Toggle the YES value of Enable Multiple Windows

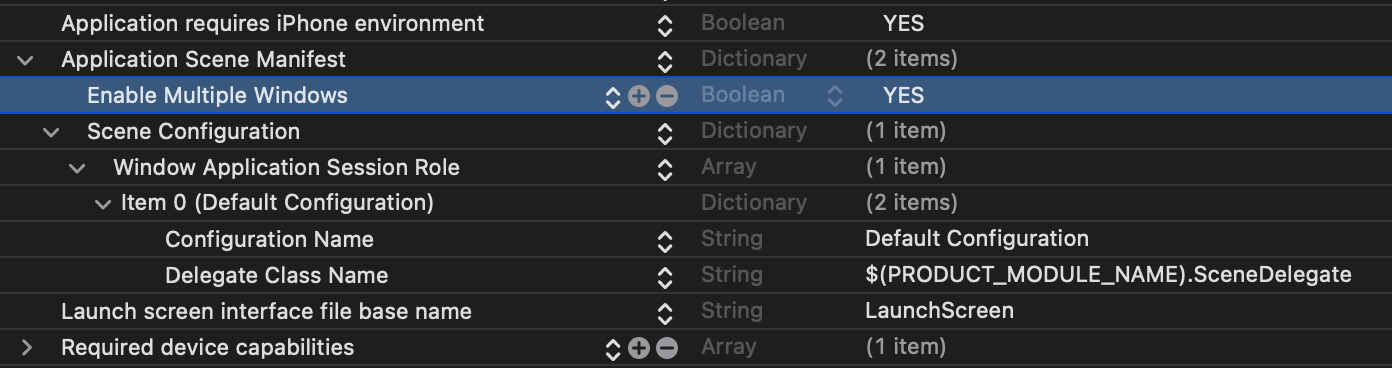(x=903, y=96)
